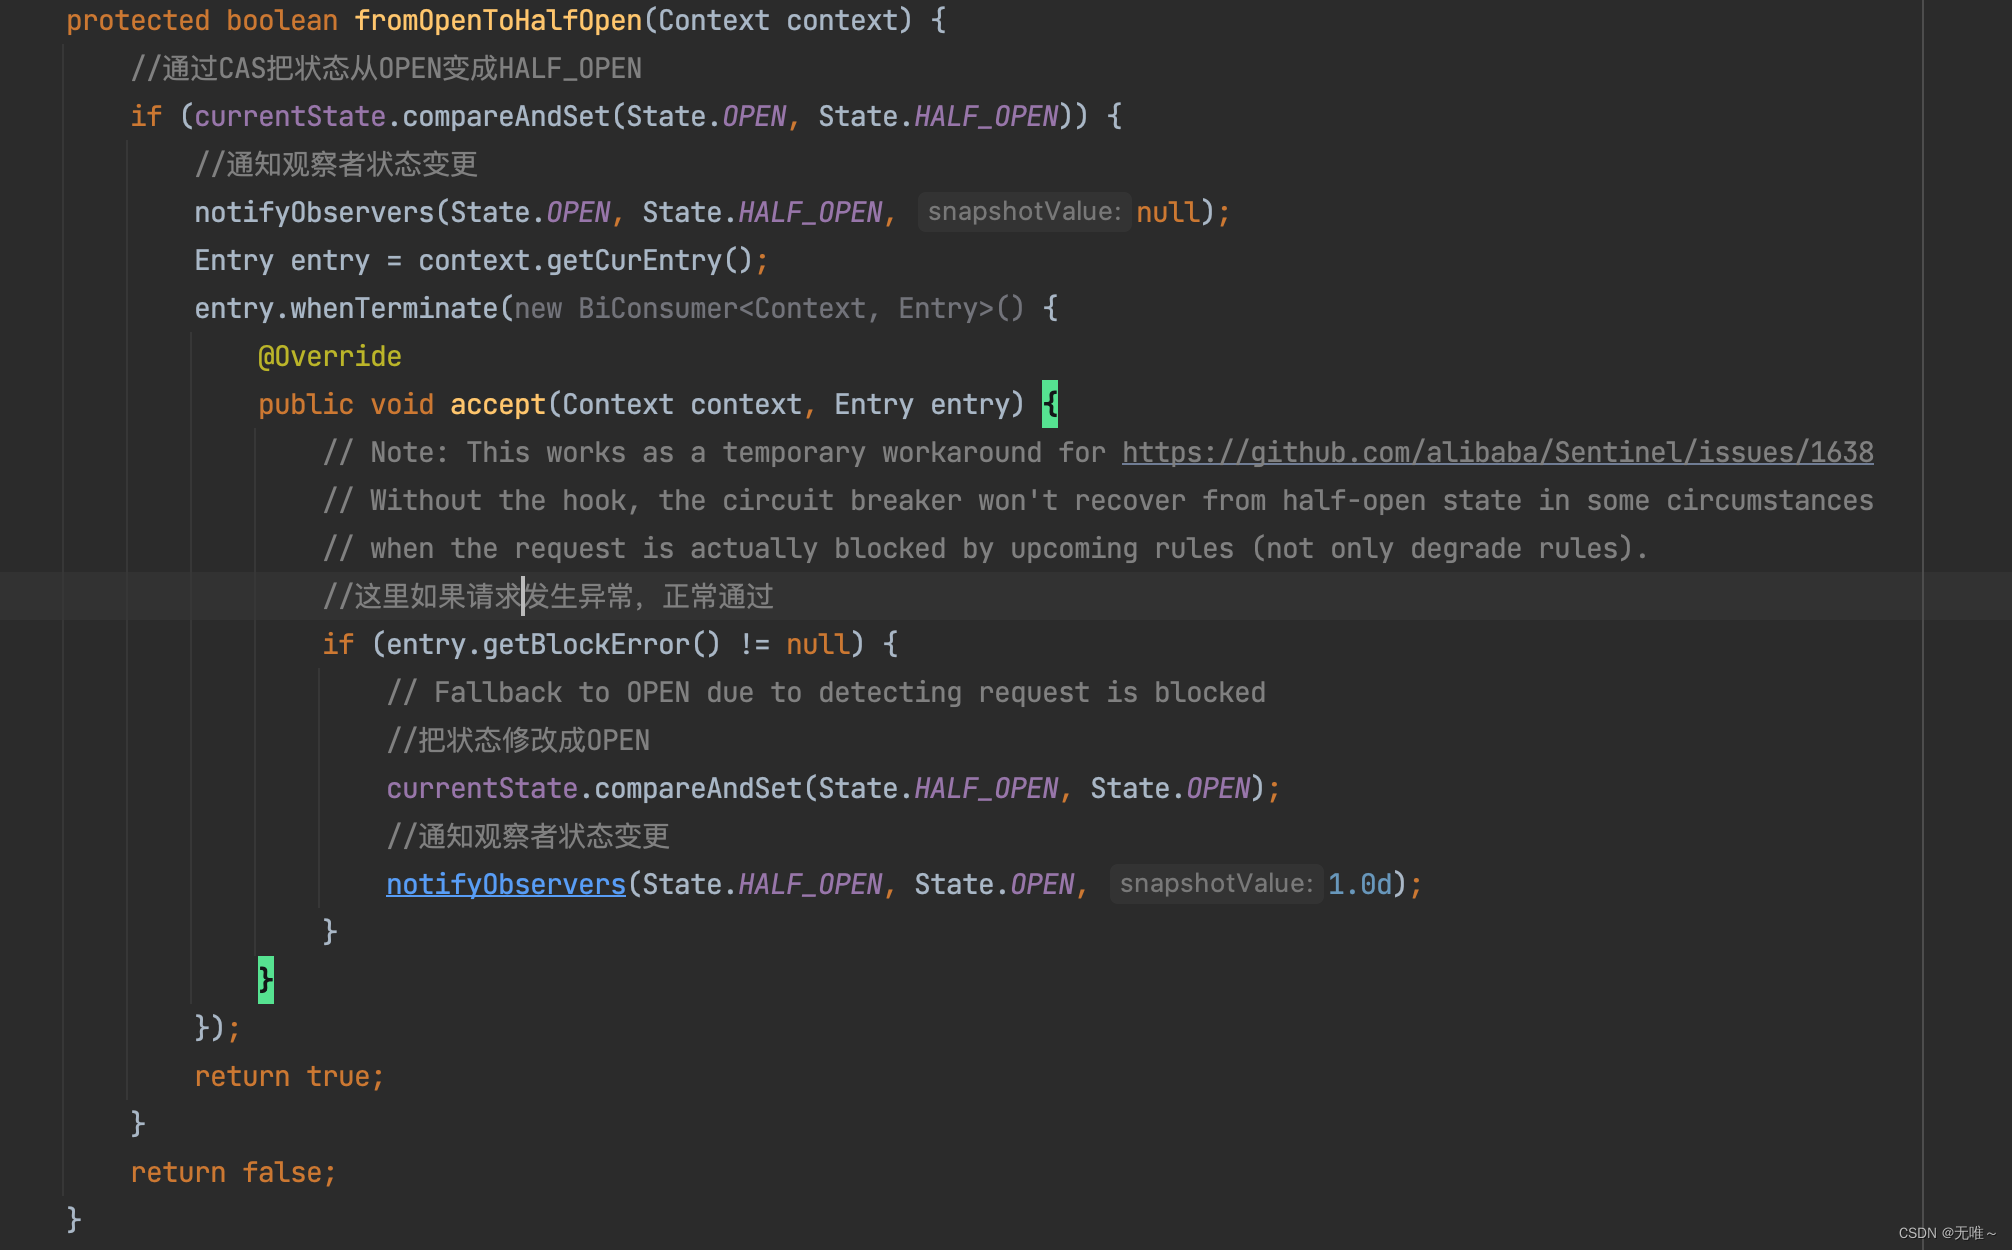Click the 'protected' keyword

(138, 20)
